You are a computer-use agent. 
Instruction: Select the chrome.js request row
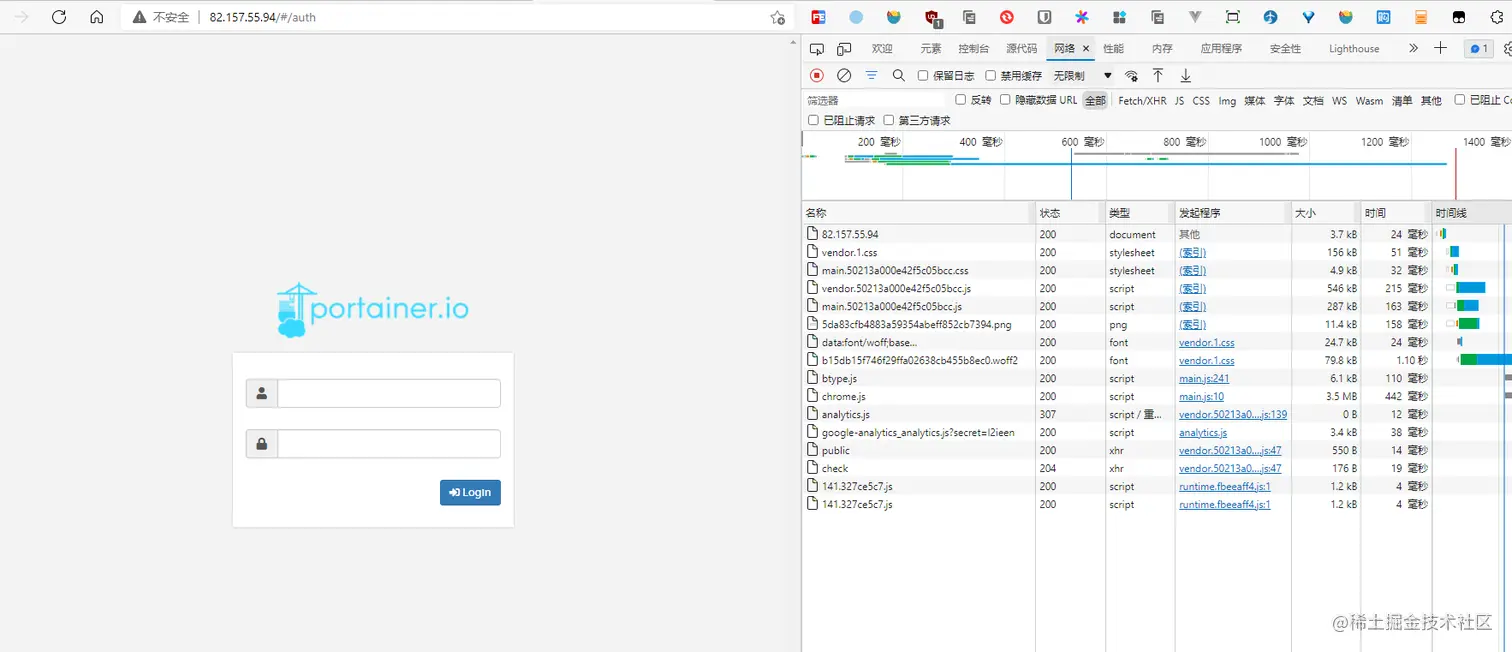[1156, 397]
